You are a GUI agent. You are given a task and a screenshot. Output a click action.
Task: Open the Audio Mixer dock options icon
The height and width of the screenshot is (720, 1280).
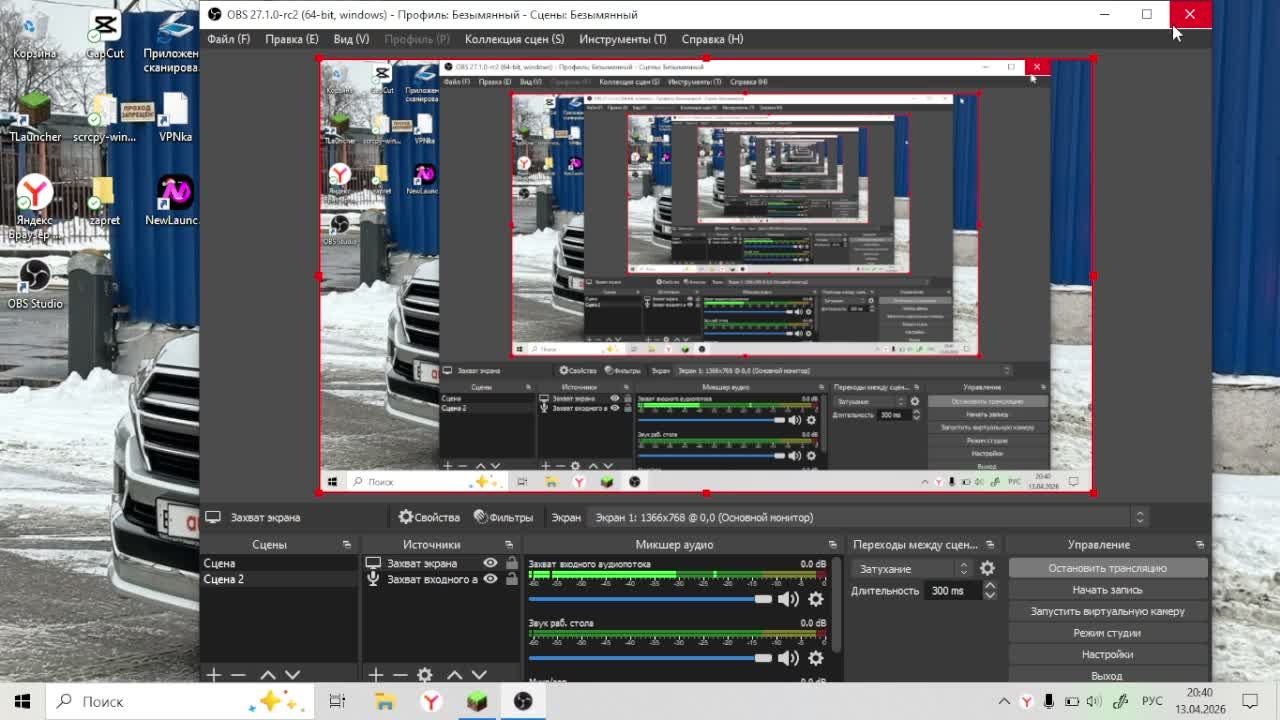pyautogui.click(x=832, y=545)
